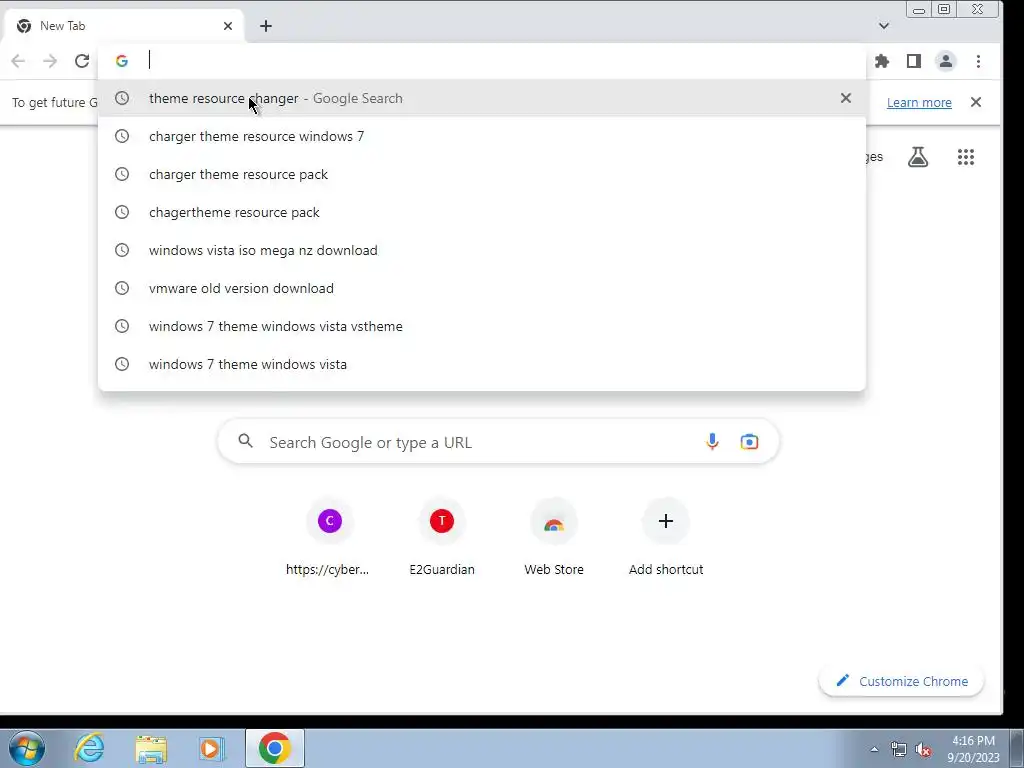Open the Web Store shortcut
1024x768 pixels.
point(554,539)
